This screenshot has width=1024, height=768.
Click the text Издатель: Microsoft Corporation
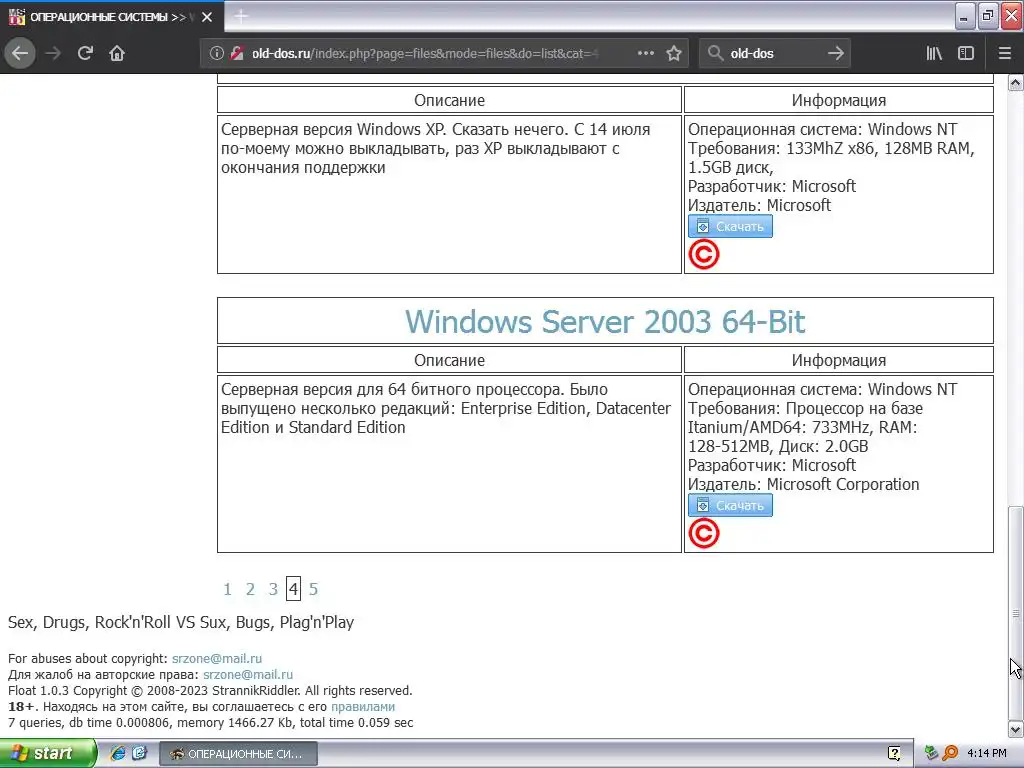click(x=803, y=484)
